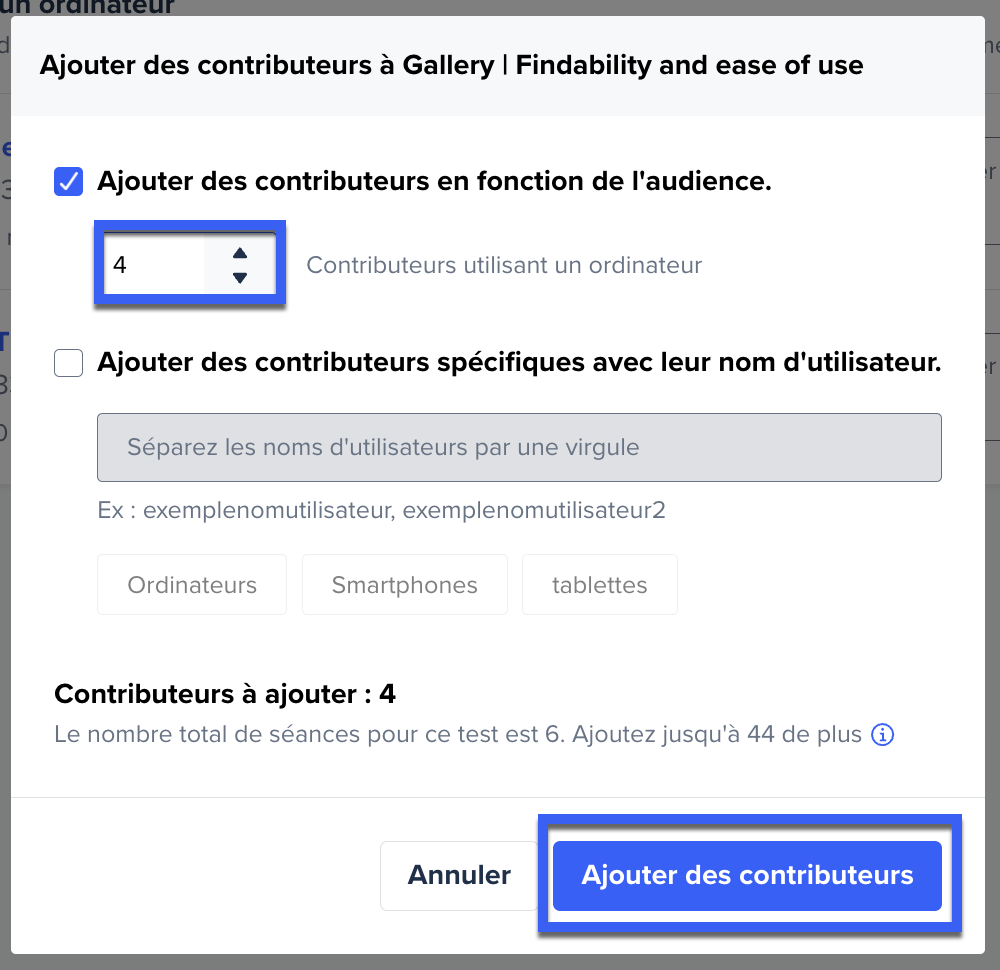Click the example usernames hint text
The width and height of the screenshot is (1000, 970).
[381, 510]
